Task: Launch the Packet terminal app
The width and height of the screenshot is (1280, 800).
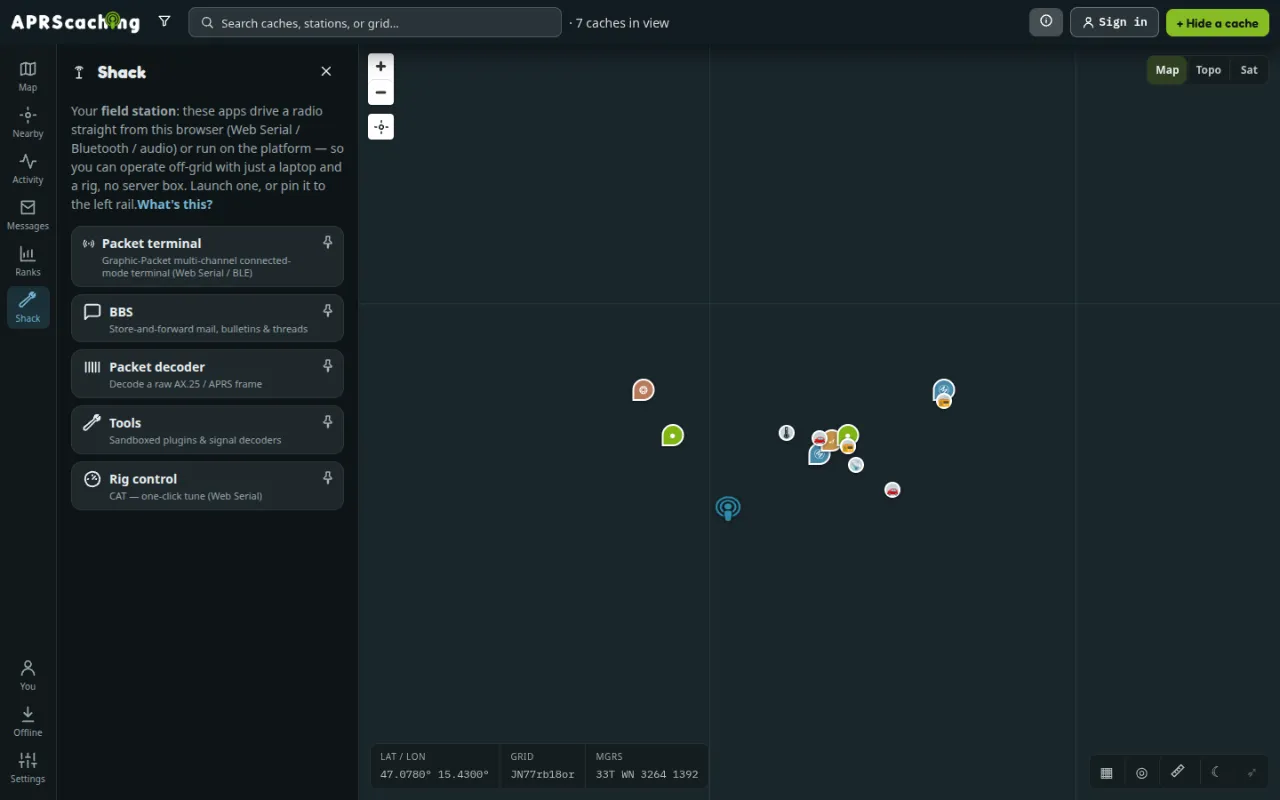Action: coord(207,257)
